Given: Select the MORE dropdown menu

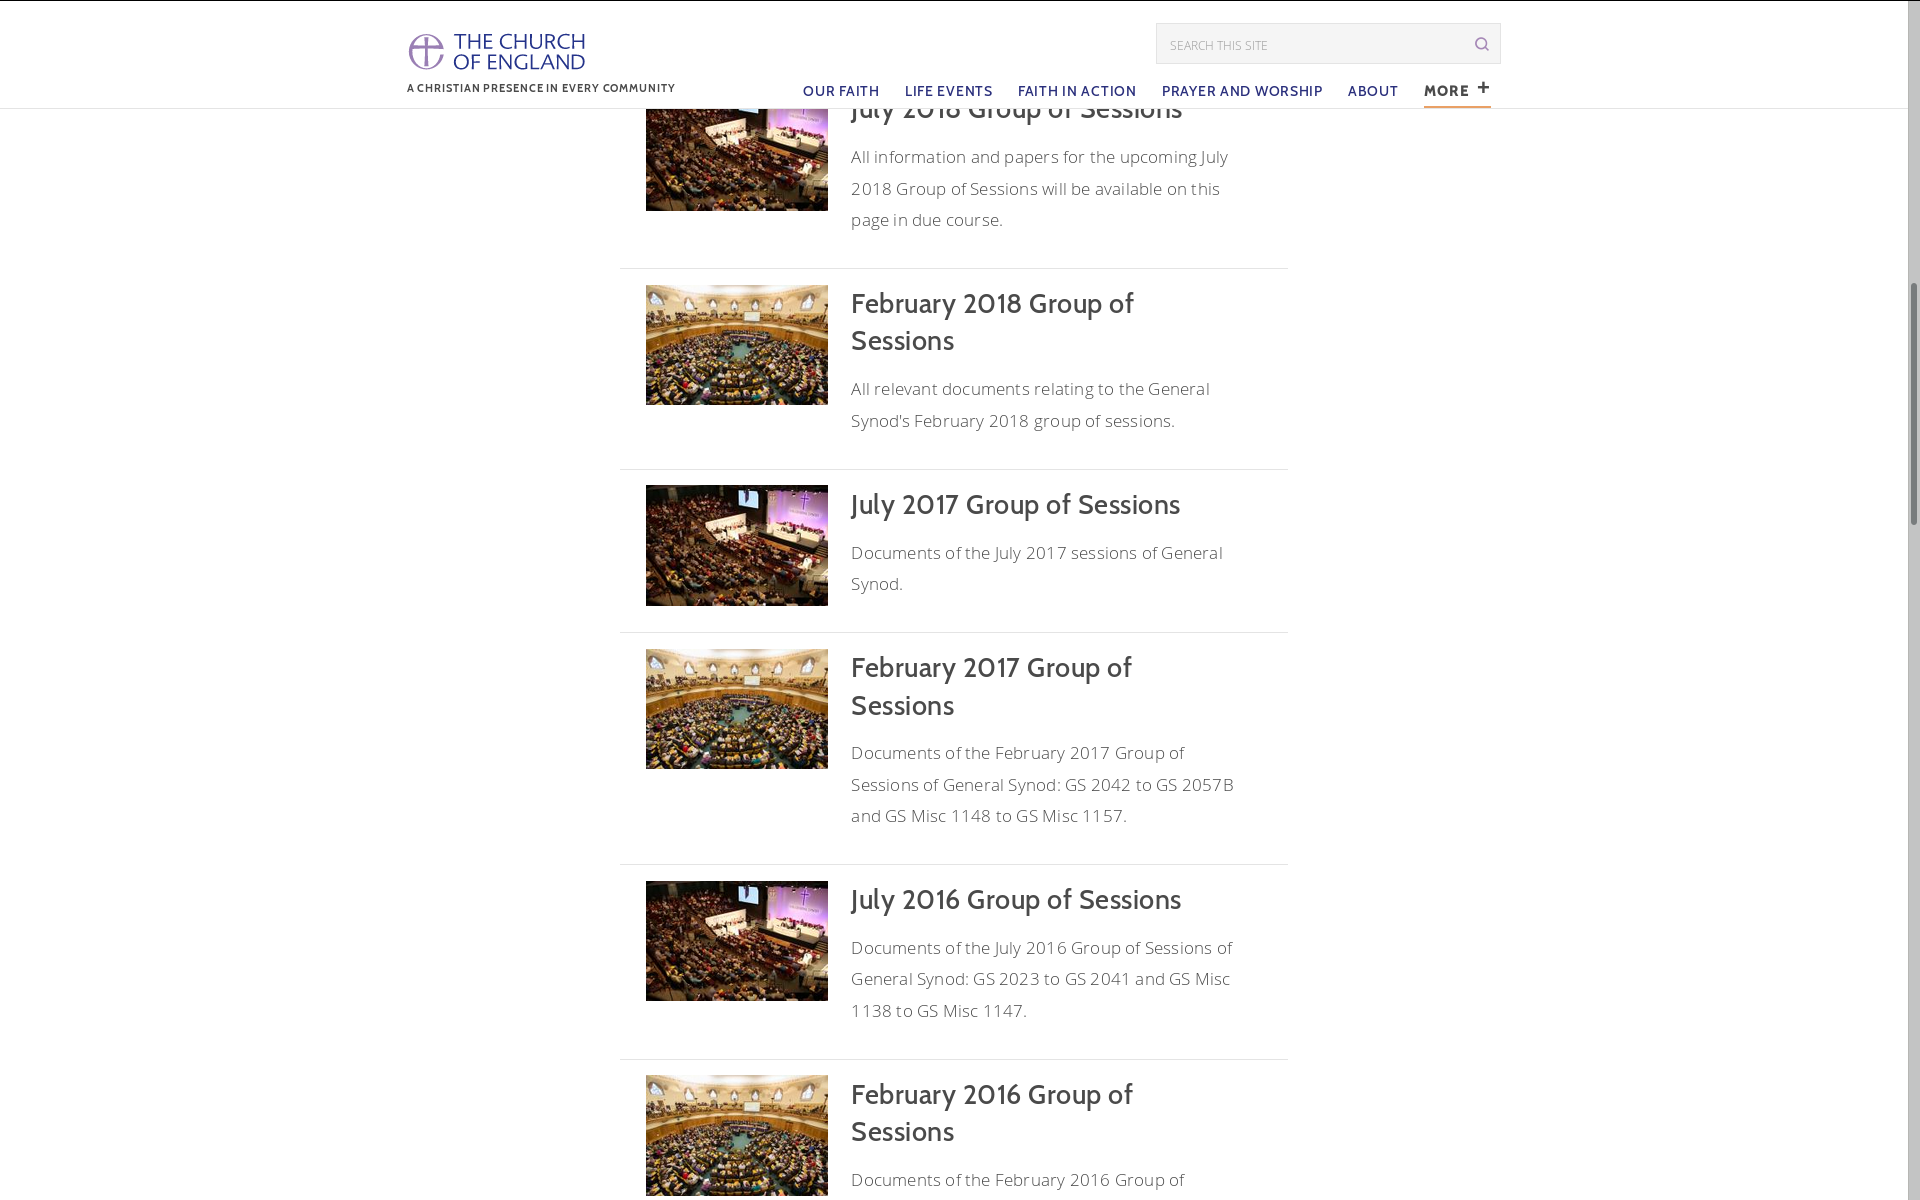Looking at the screenshot, I should (1457, 88).
